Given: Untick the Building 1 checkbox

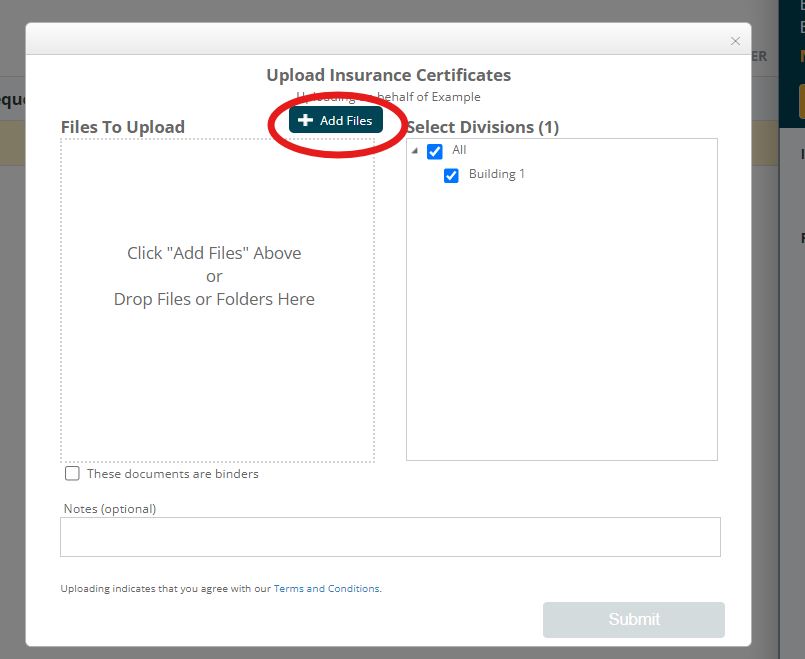Looking at the screenshot, I should 452,175.
